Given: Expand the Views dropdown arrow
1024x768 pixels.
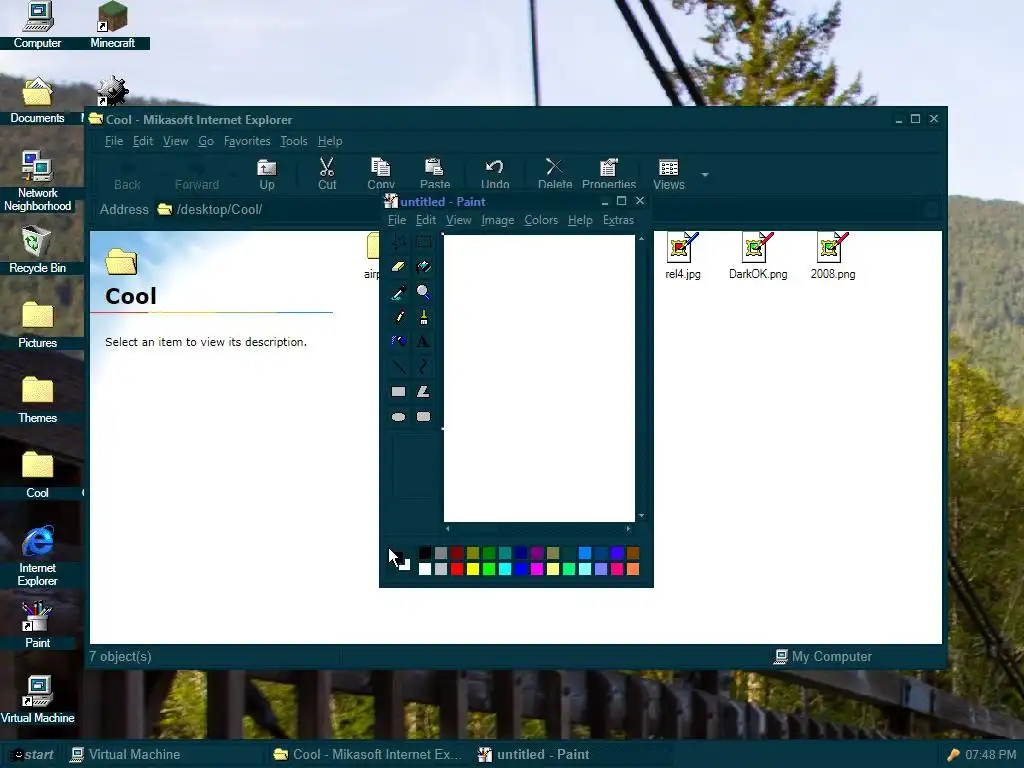Looking at the screenshot, I should [705, 174].
